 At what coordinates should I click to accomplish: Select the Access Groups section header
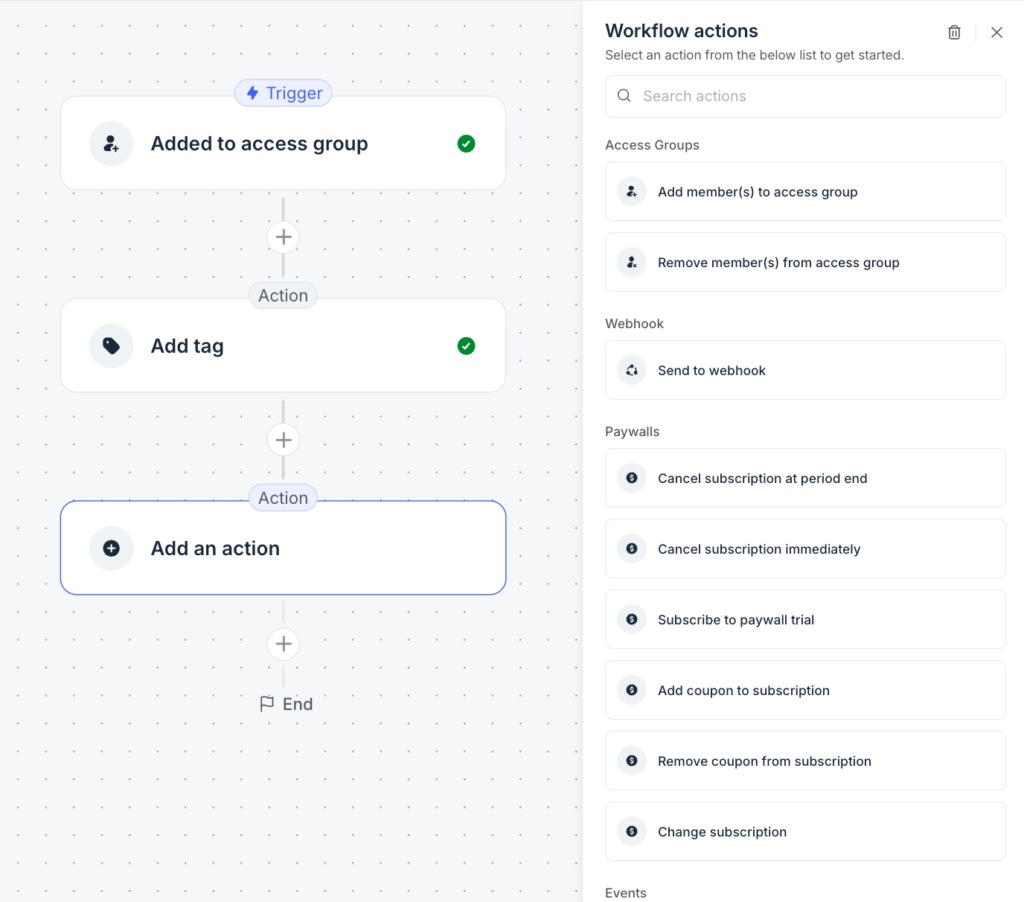(652, 145)
